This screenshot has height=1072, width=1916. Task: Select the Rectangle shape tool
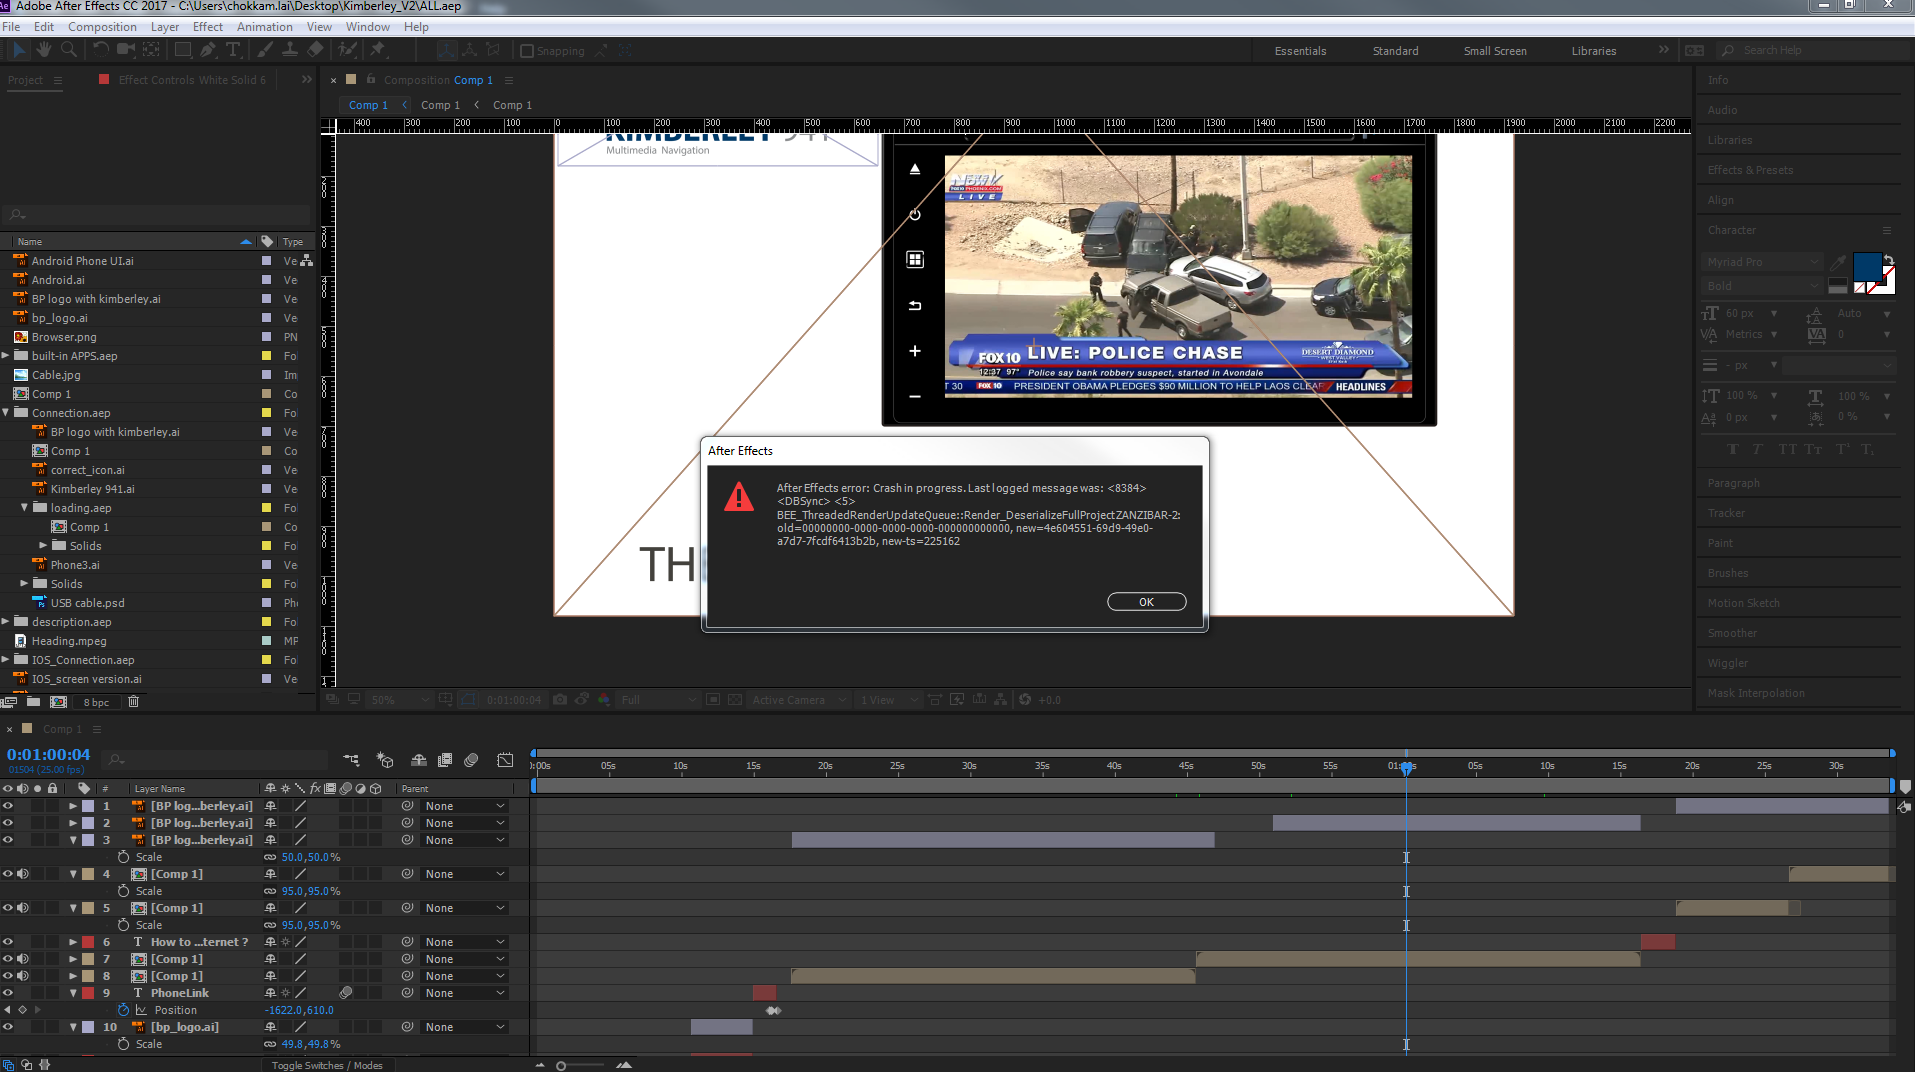(x=183, y=49)
